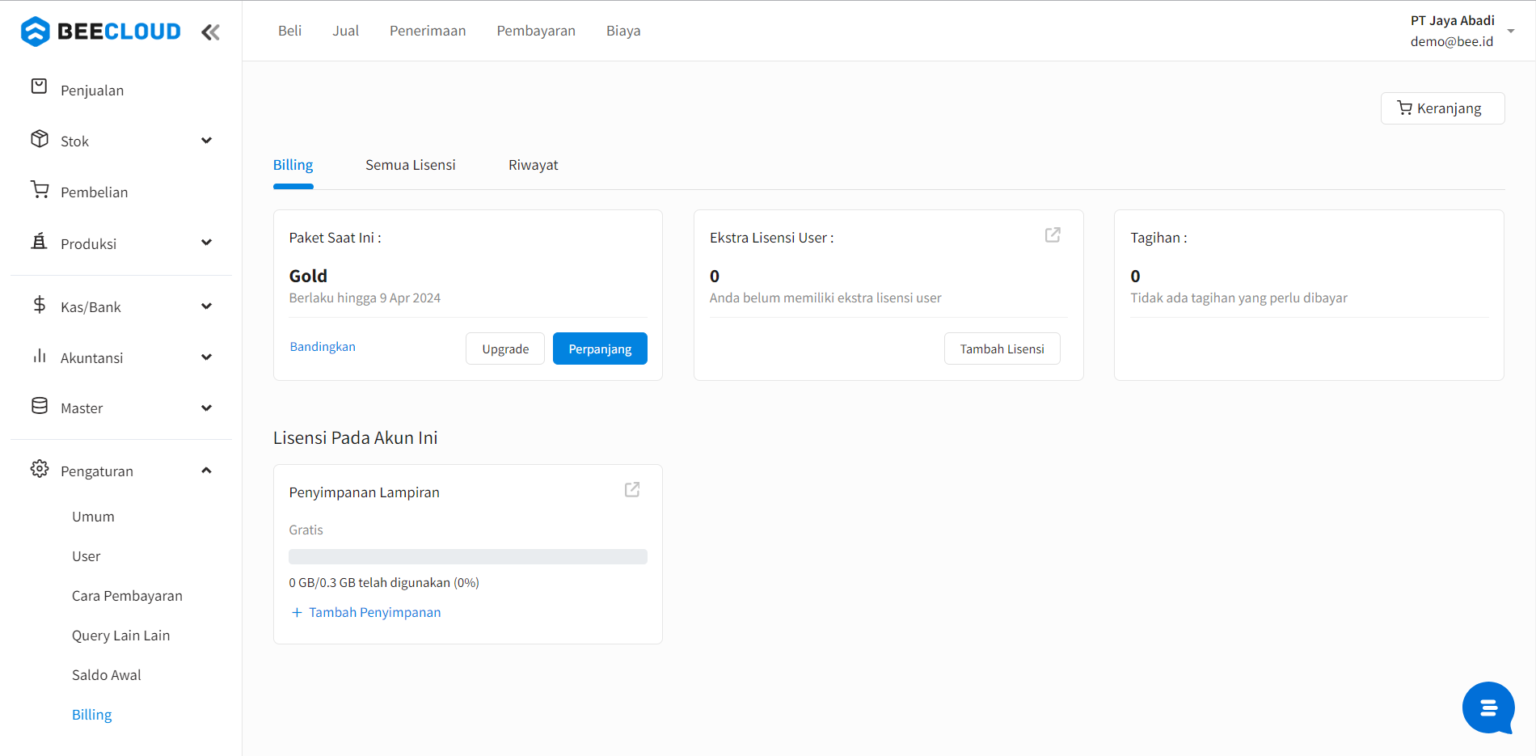Screen dimensions: 1536x756
Task: Open Penyimpanan Lampiran external link icon
Action: (631, 489)
